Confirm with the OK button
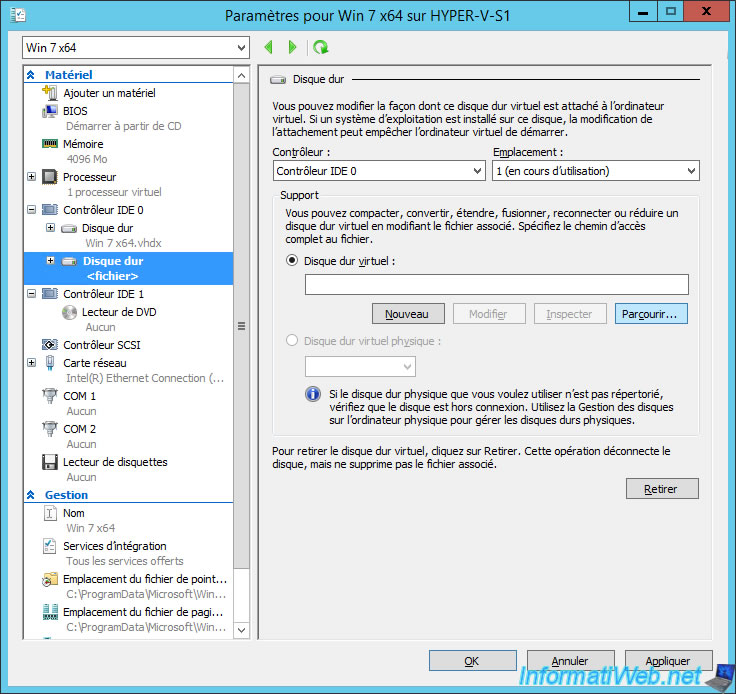736x694 pixels. [472, 660]
